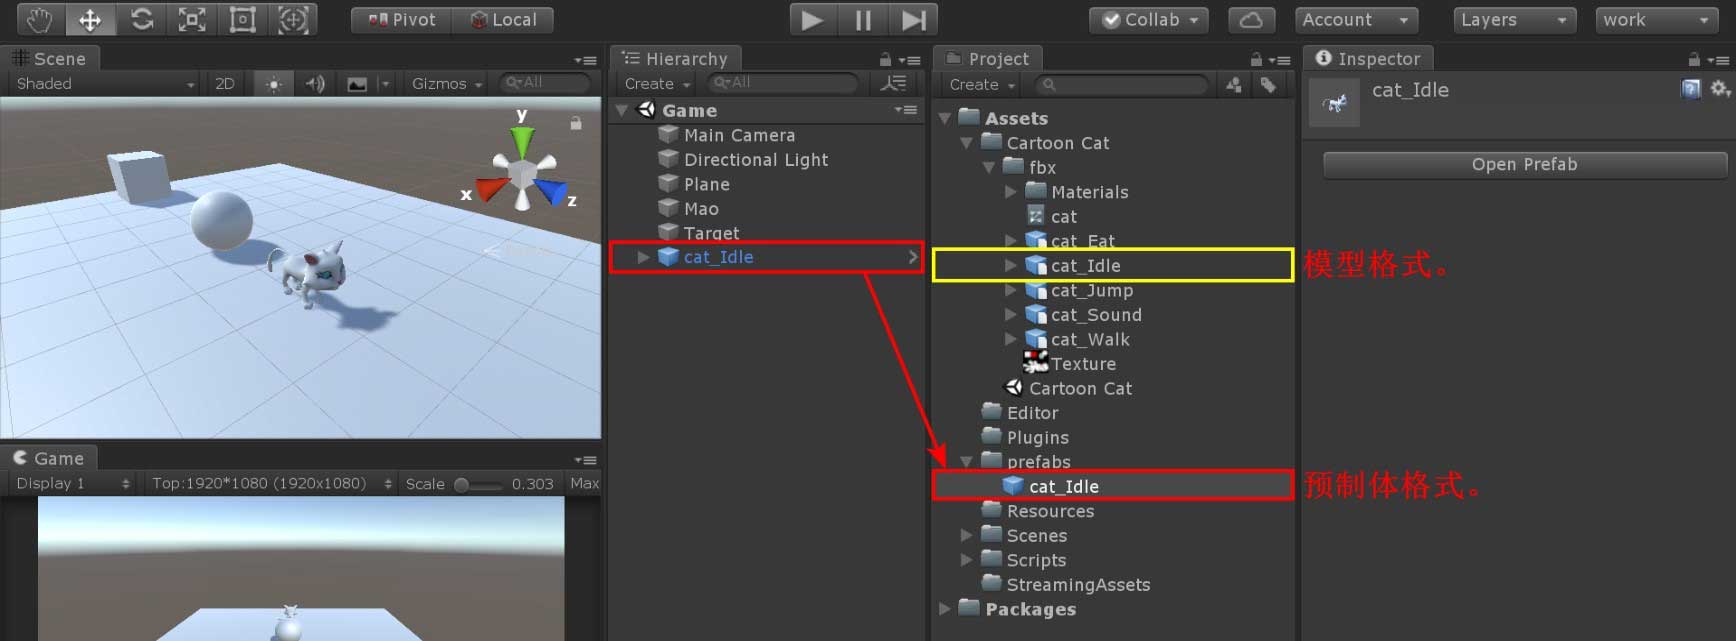Toggle scene lighting
Viewport: 1736px width, 641px height.
click(273, 84)
